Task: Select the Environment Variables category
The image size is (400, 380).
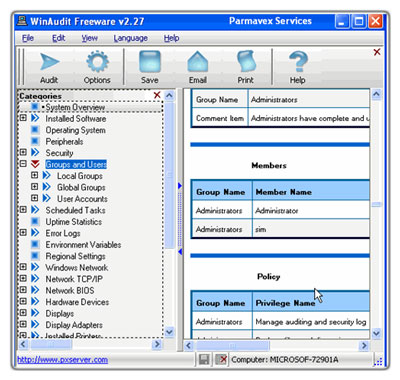Action: coord(83,245)
